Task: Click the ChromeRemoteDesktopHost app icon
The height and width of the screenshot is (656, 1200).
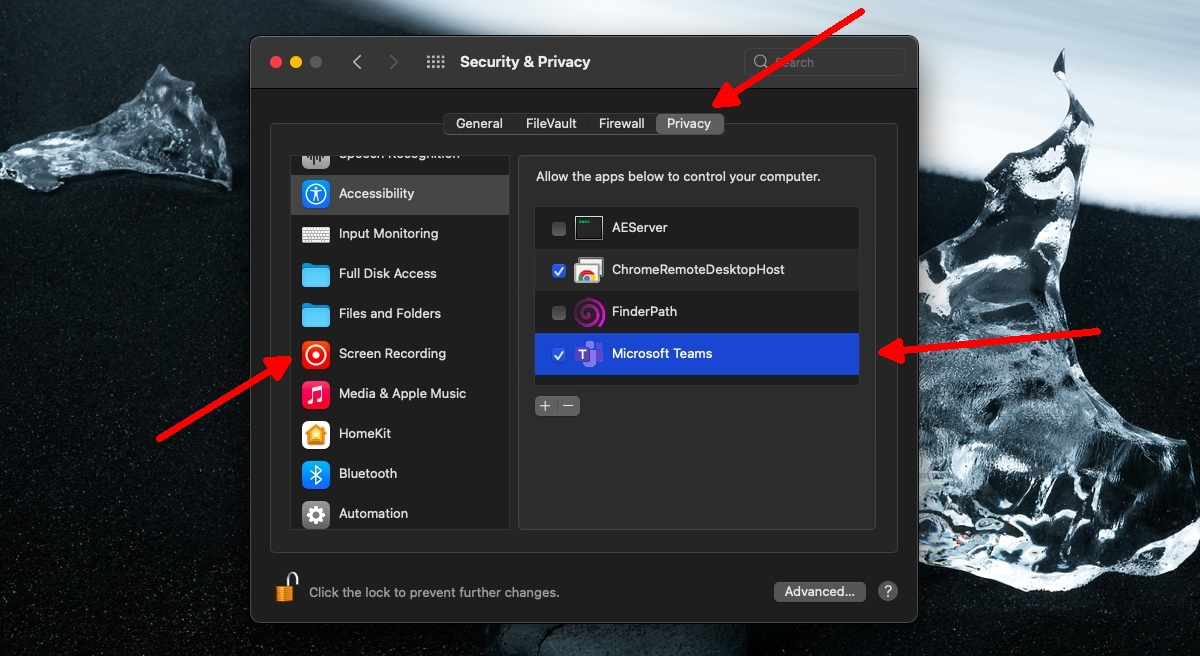Action: [589, 270]
